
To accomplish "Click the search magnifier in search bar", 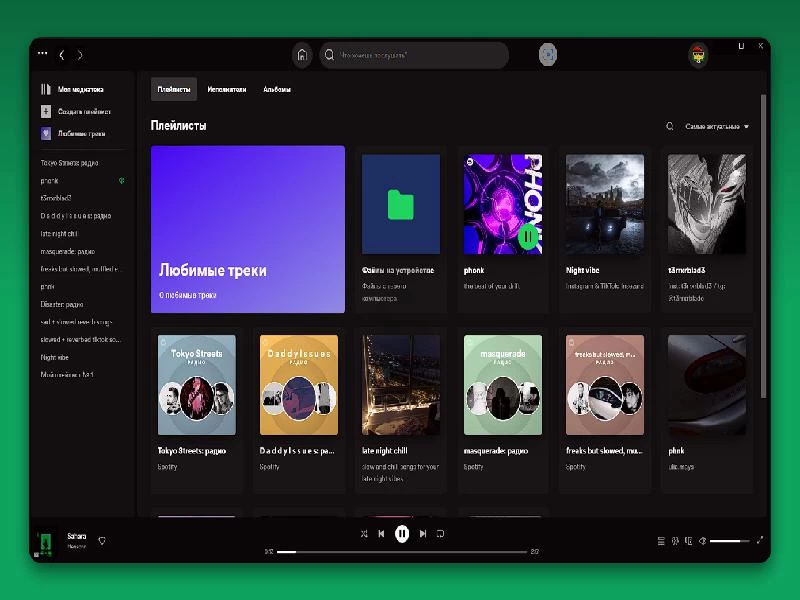I will coord(330,55).
